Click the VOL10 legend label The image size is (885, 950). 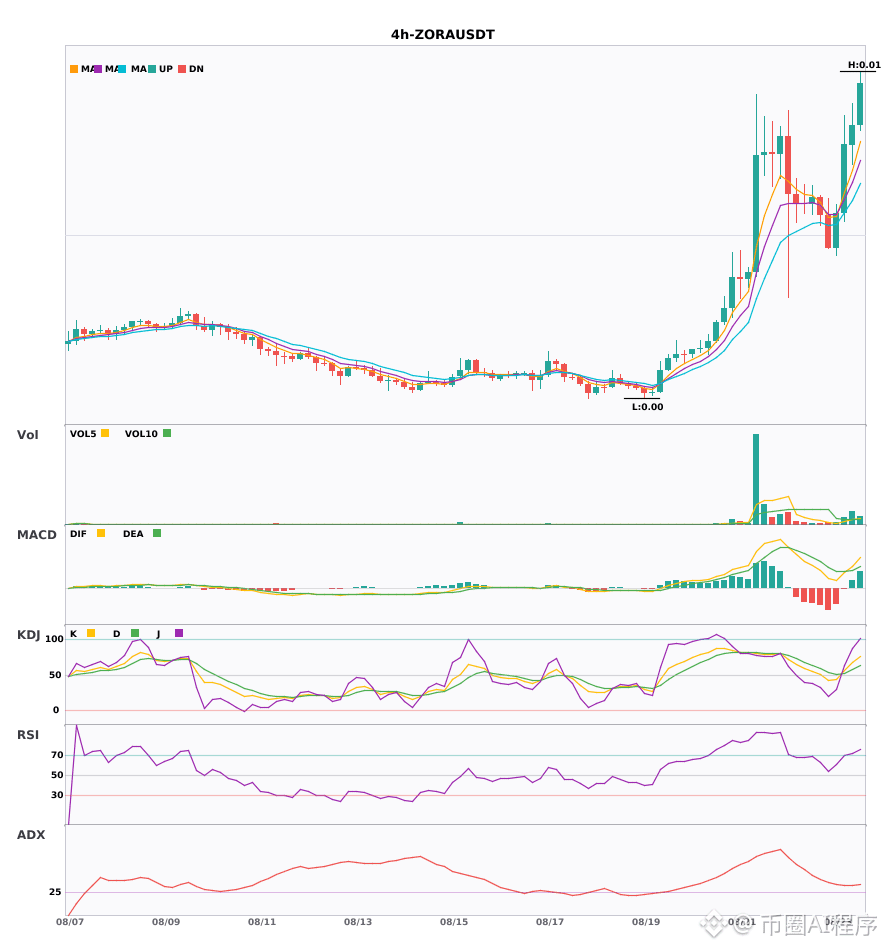(x=141, y=434)
